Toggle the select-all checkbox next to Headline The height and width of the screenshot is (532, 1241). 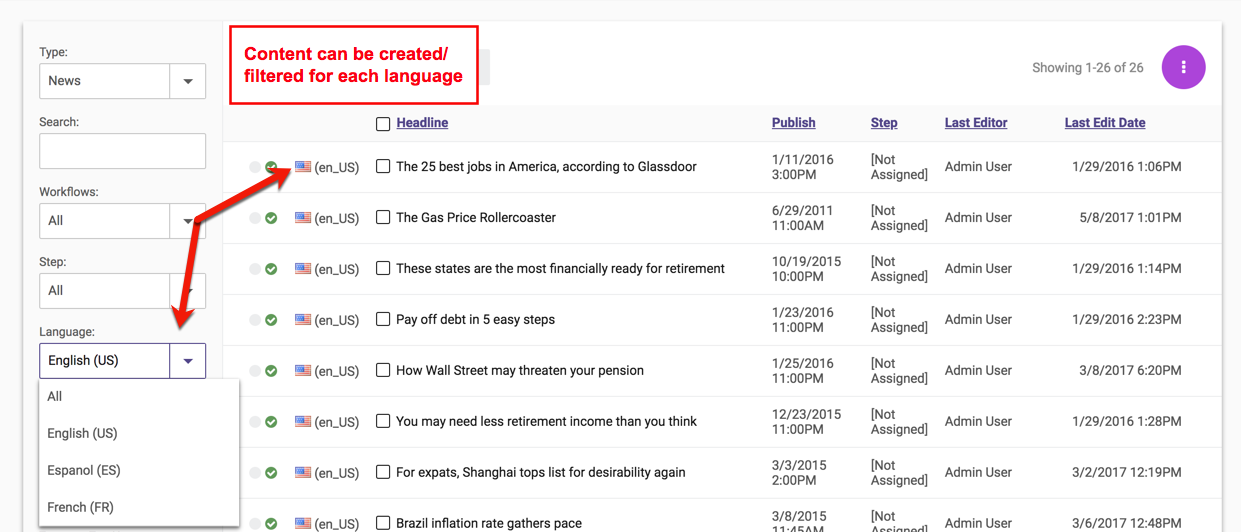click(x=383, y=124)
